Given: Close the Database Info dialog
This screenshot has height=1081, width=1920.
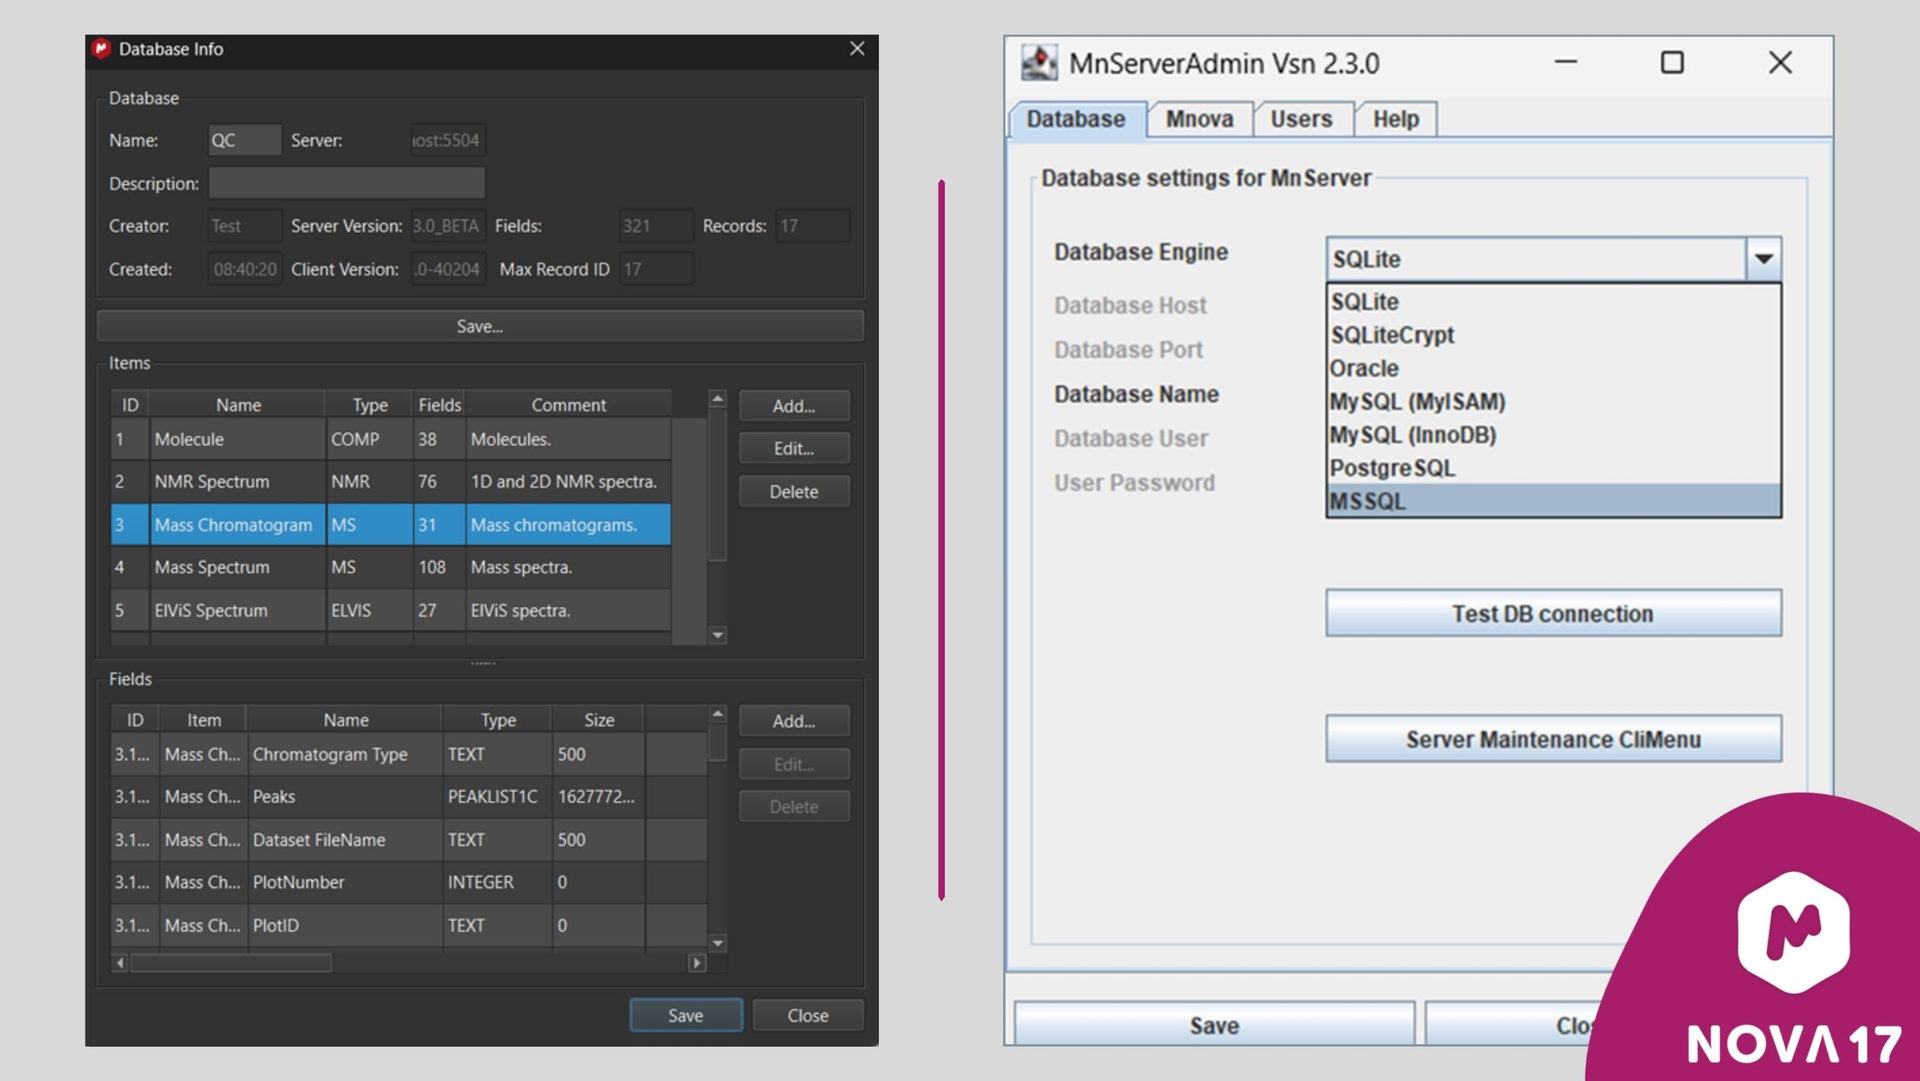Looking at the screenshot, I should (x=857, y=49).
